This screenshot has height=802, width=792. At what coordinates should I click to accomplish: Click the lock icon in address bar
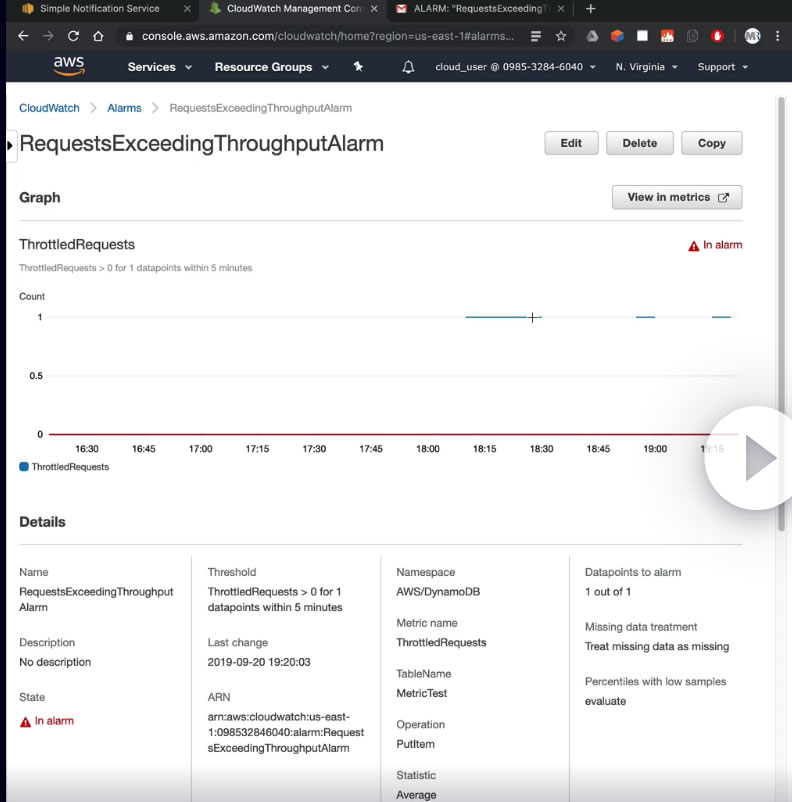pos(129,36)
